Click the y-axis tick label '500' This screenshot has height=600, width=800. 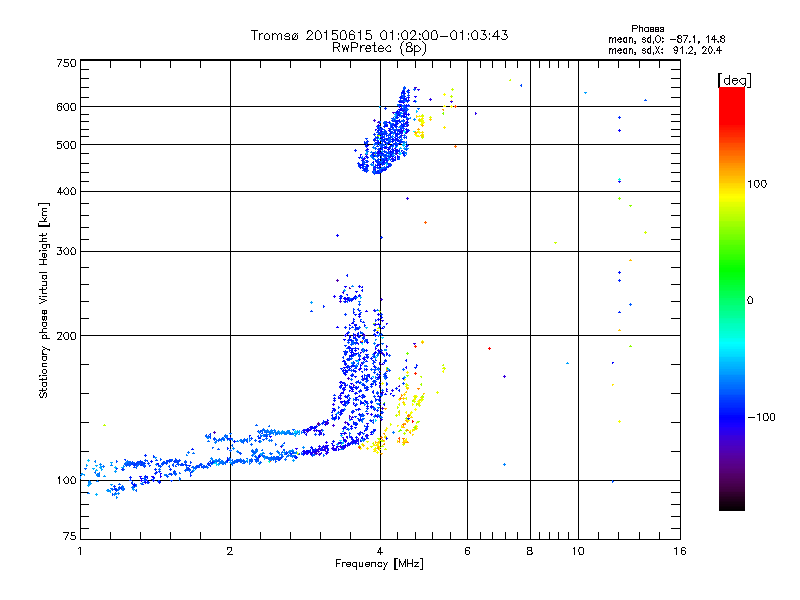[67, 145]
